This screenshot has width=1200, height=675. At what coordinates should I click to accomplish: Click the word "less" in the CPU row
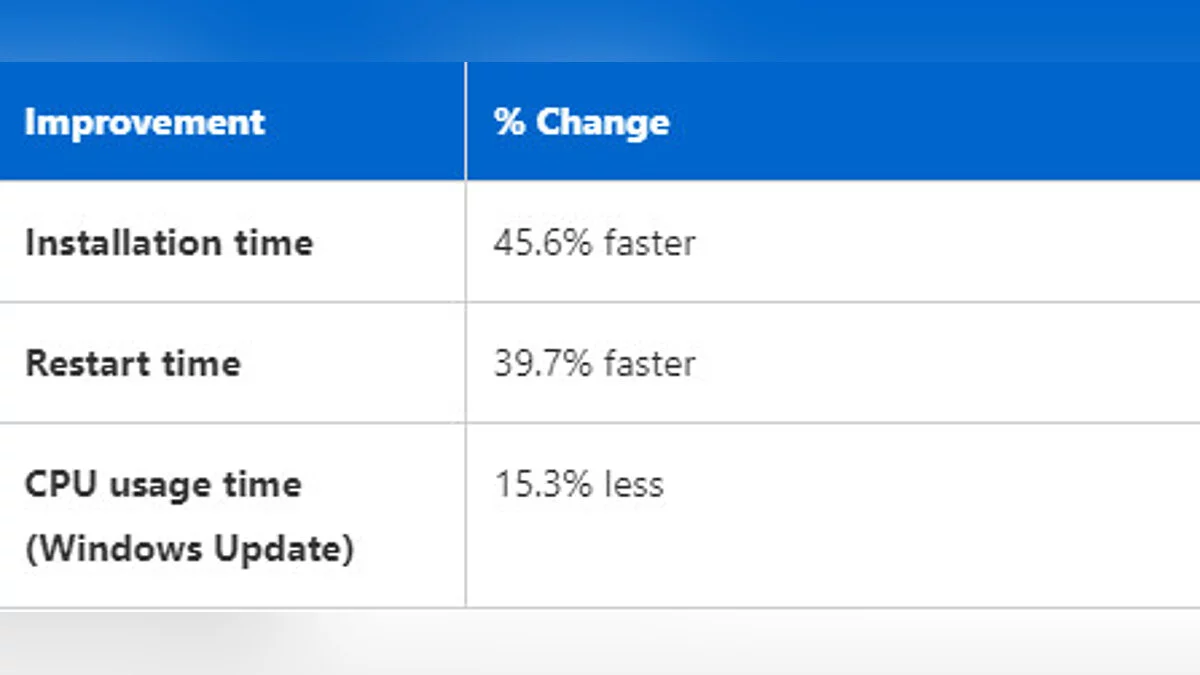pos(634,485)
